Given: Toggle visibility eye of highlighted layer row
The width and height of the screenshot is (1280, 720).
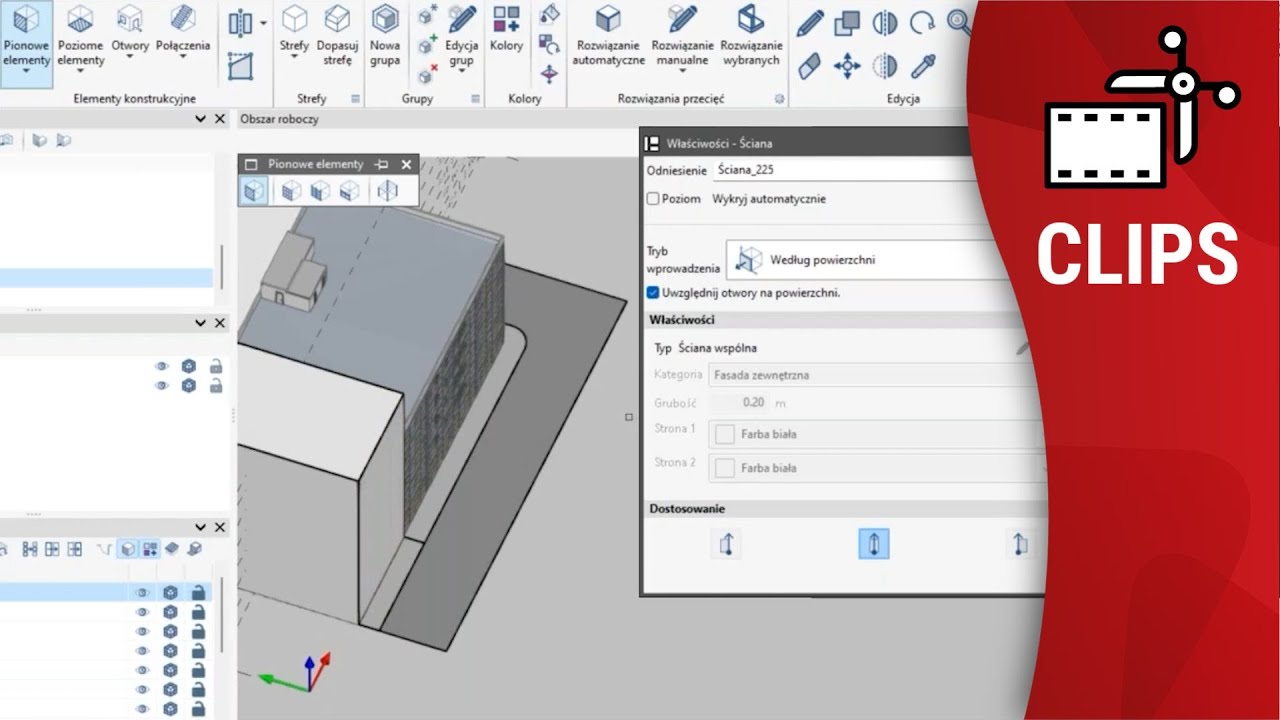Looking at the screenshot, I should [142, 592].
